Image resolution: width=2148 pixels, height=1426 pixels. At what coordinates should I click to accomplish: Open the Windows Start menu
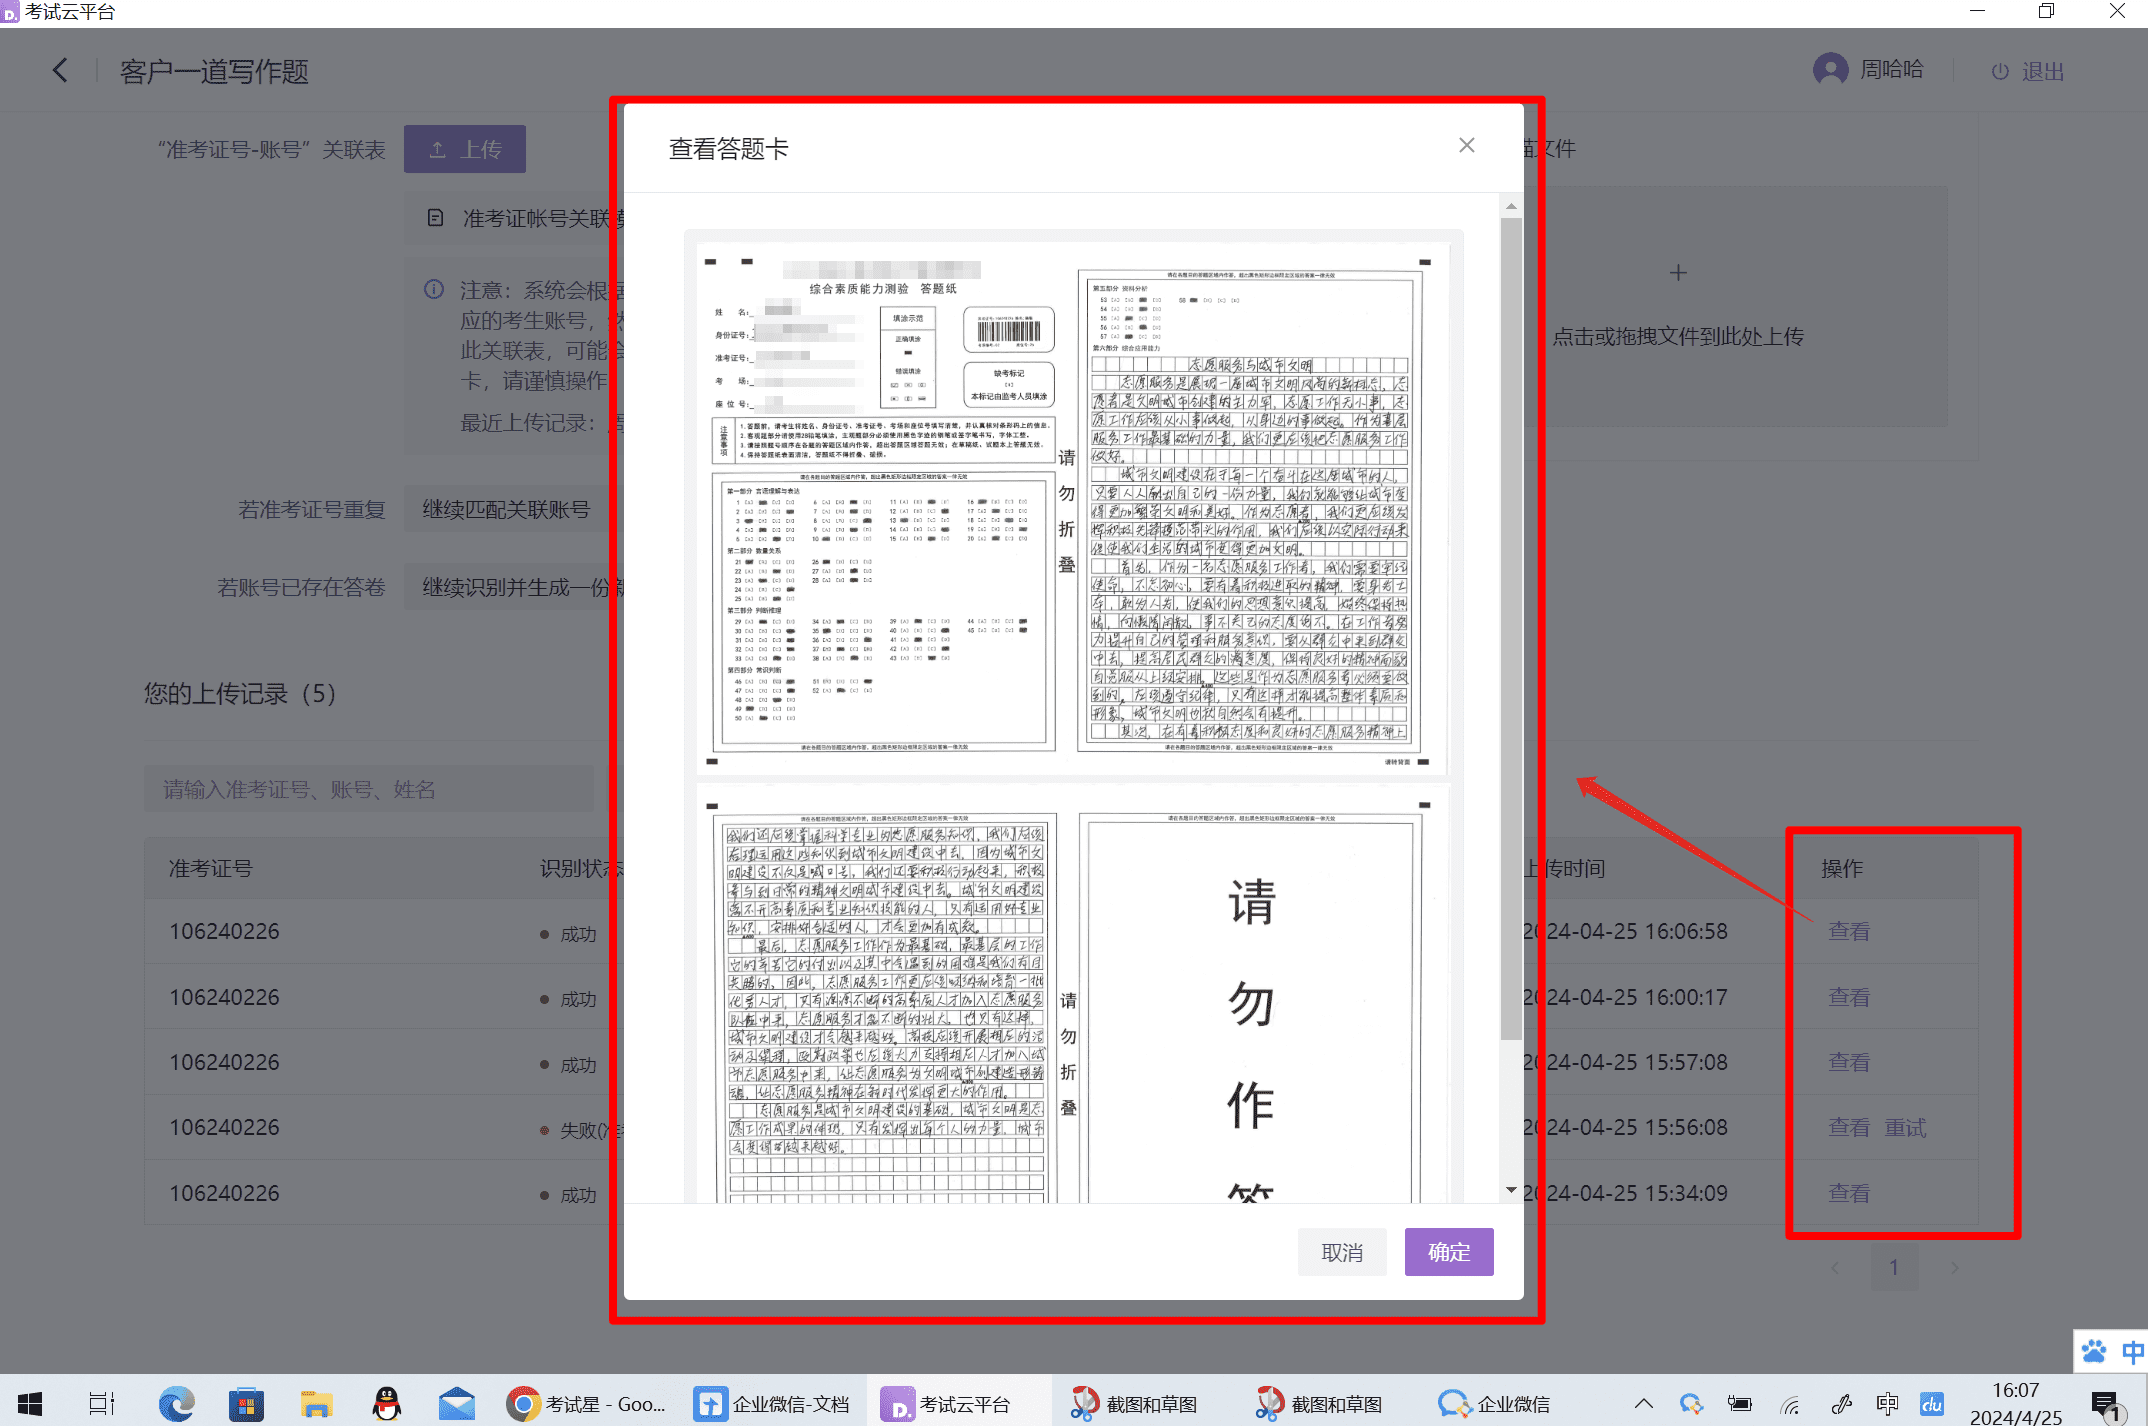pyautogui.click(x=30, y=1404)
